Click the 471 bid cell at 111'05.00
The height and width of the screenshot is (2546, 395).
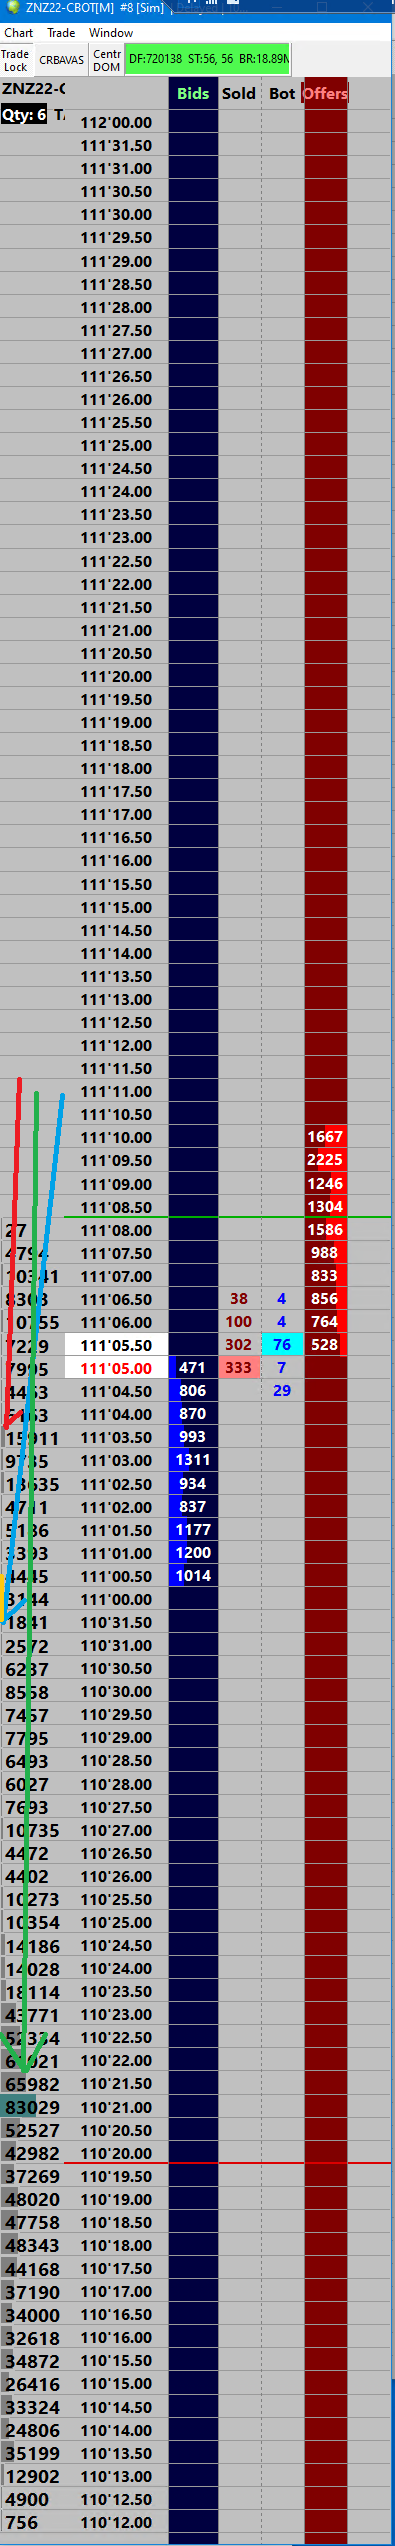coord(193,1367)
